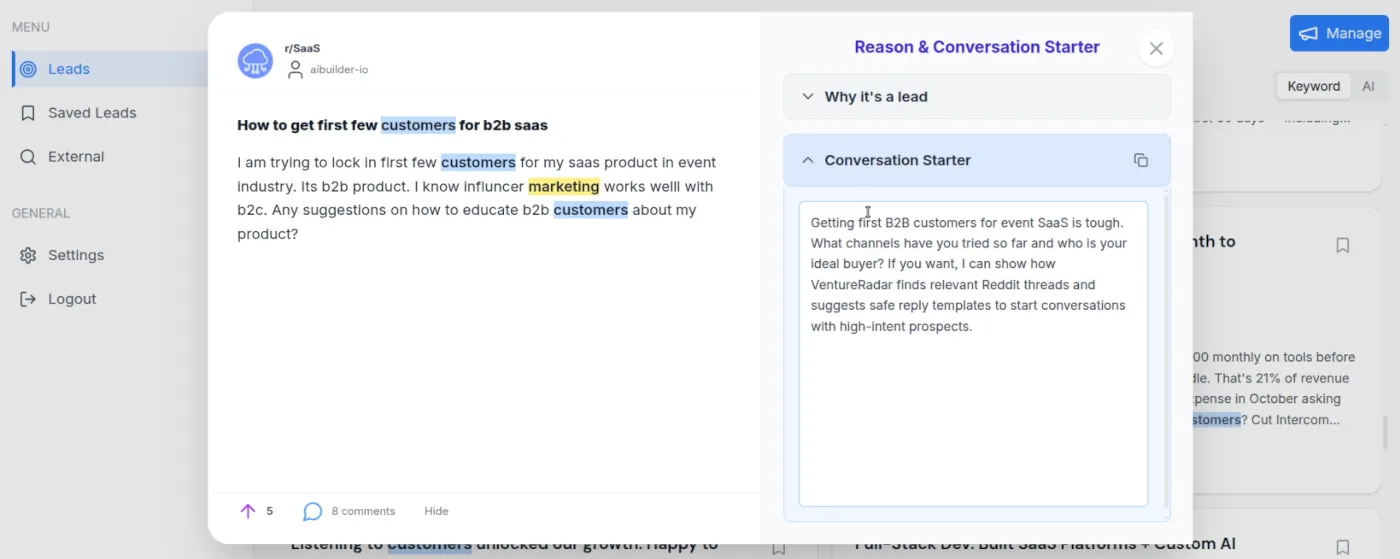Screen dimensions: 1400x559
Task: Click the Reason & Conversation Starter heading
Action: (x=977, y=47)
